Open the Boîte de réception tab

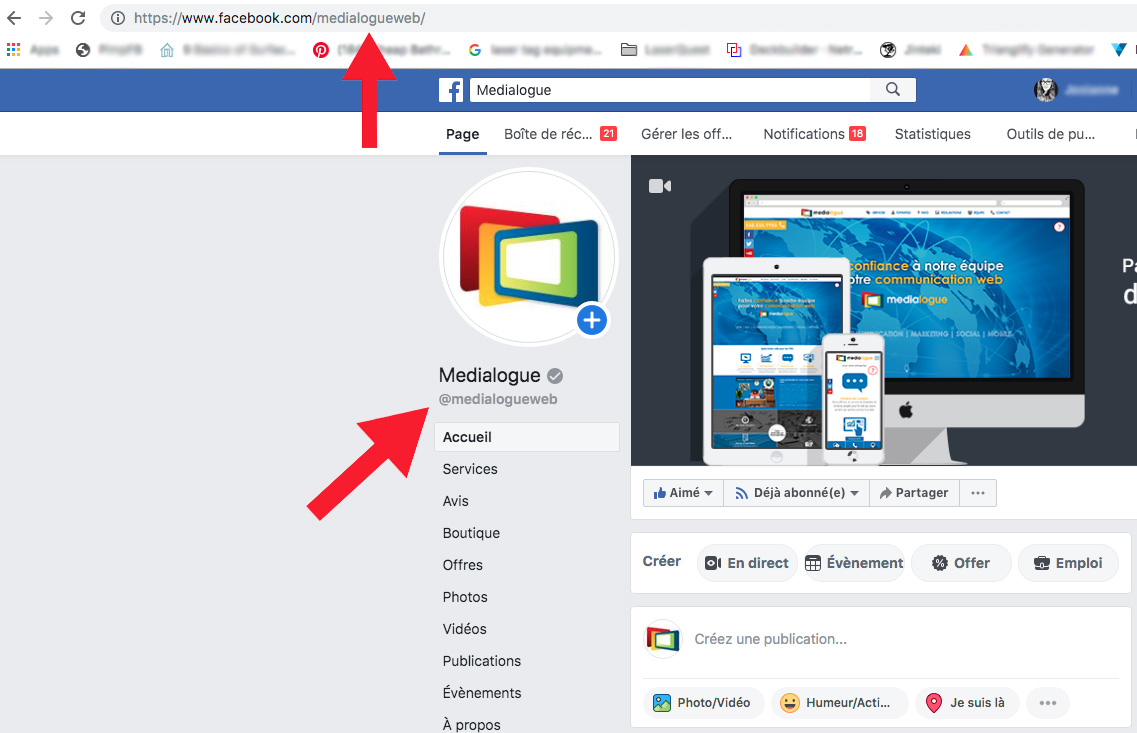tap(548, 133)
